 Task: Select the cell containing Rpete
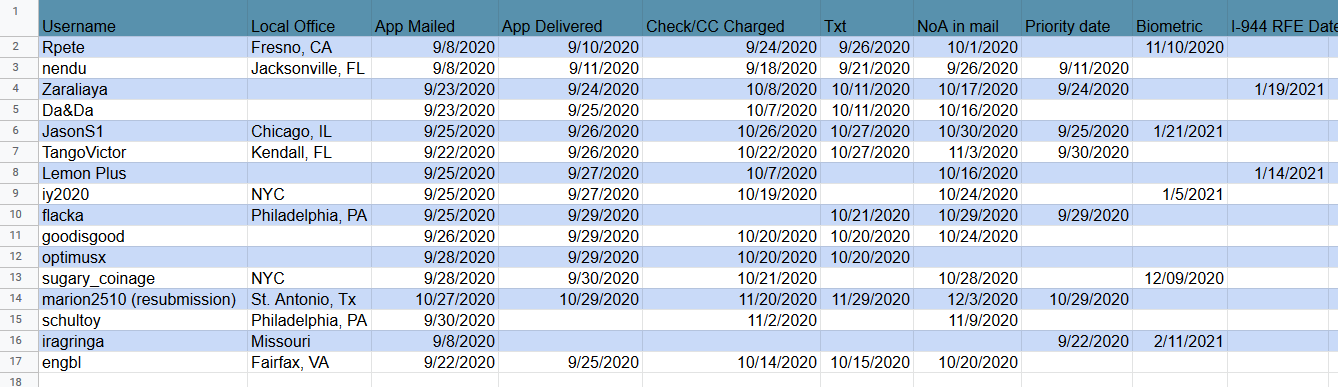click(142, 47)
